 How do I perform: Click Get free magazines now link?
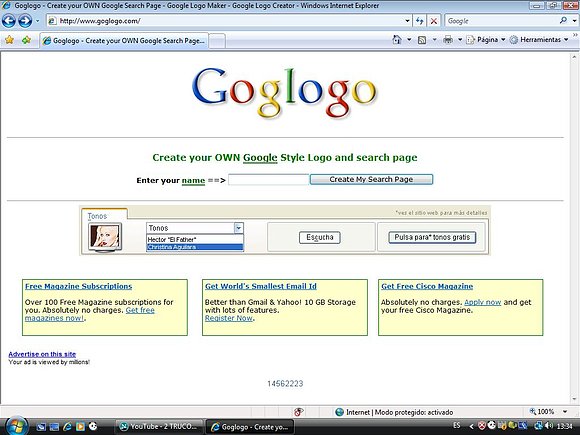(140, 310)
